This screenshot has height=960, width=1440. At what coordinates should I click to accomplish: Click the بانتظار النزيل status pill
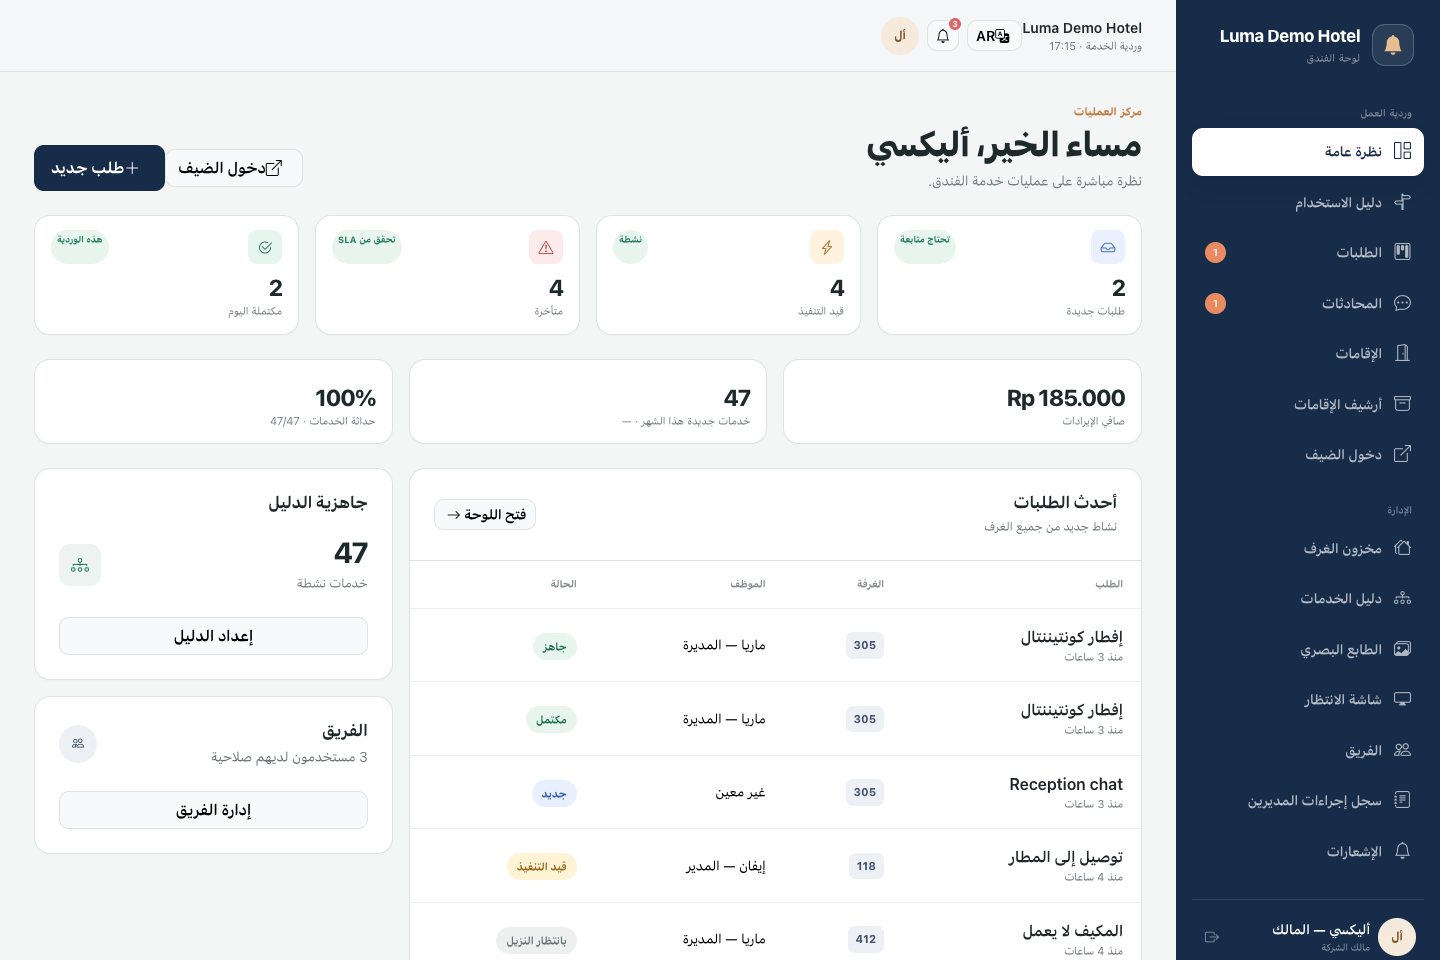(536, 940)
